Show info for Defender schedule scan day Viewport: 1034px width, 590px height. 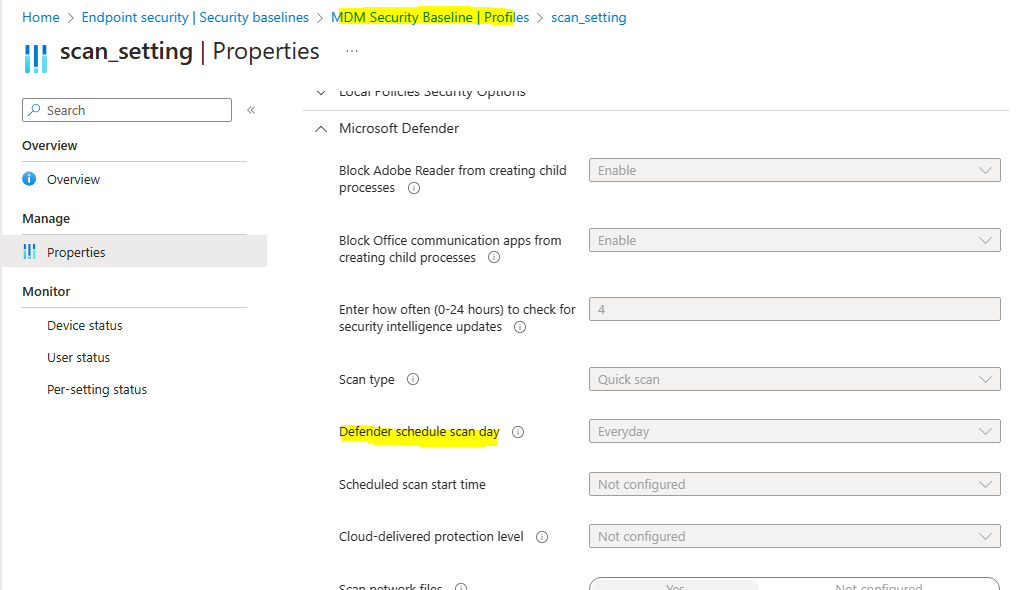(518, 432)
